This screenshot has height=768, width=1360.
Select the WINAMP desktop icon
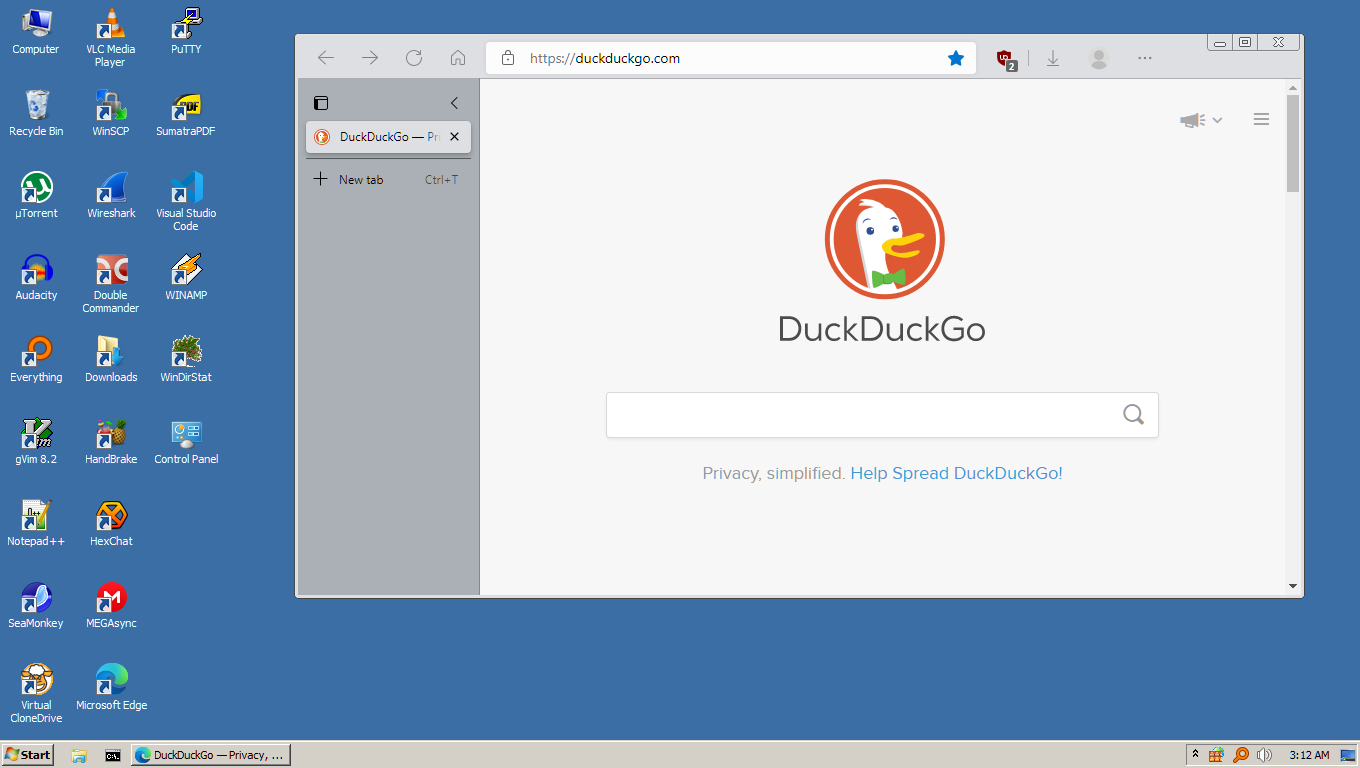(186, 278)
